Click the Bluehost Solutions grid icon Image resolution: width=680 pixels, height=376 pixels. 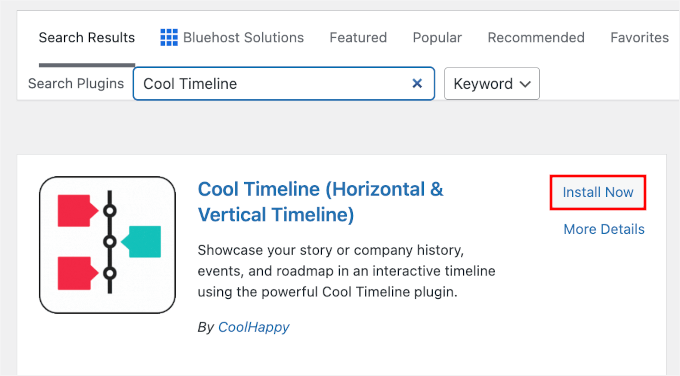169,38
